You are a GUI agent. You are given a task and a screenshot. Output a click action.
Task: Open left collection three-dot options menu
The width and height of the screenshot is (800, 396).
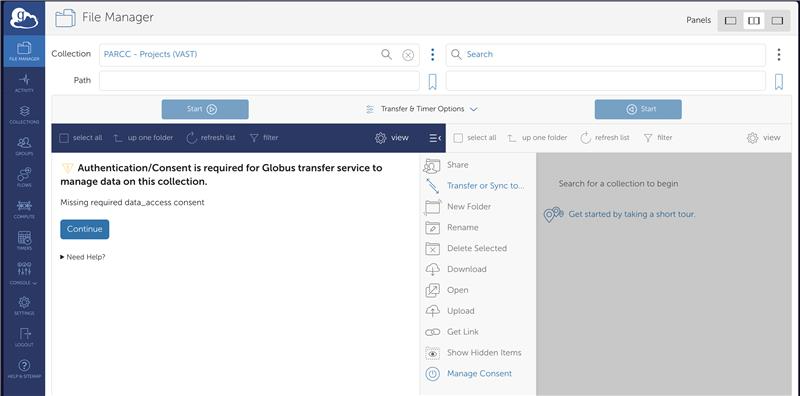(x=432, y=55)
